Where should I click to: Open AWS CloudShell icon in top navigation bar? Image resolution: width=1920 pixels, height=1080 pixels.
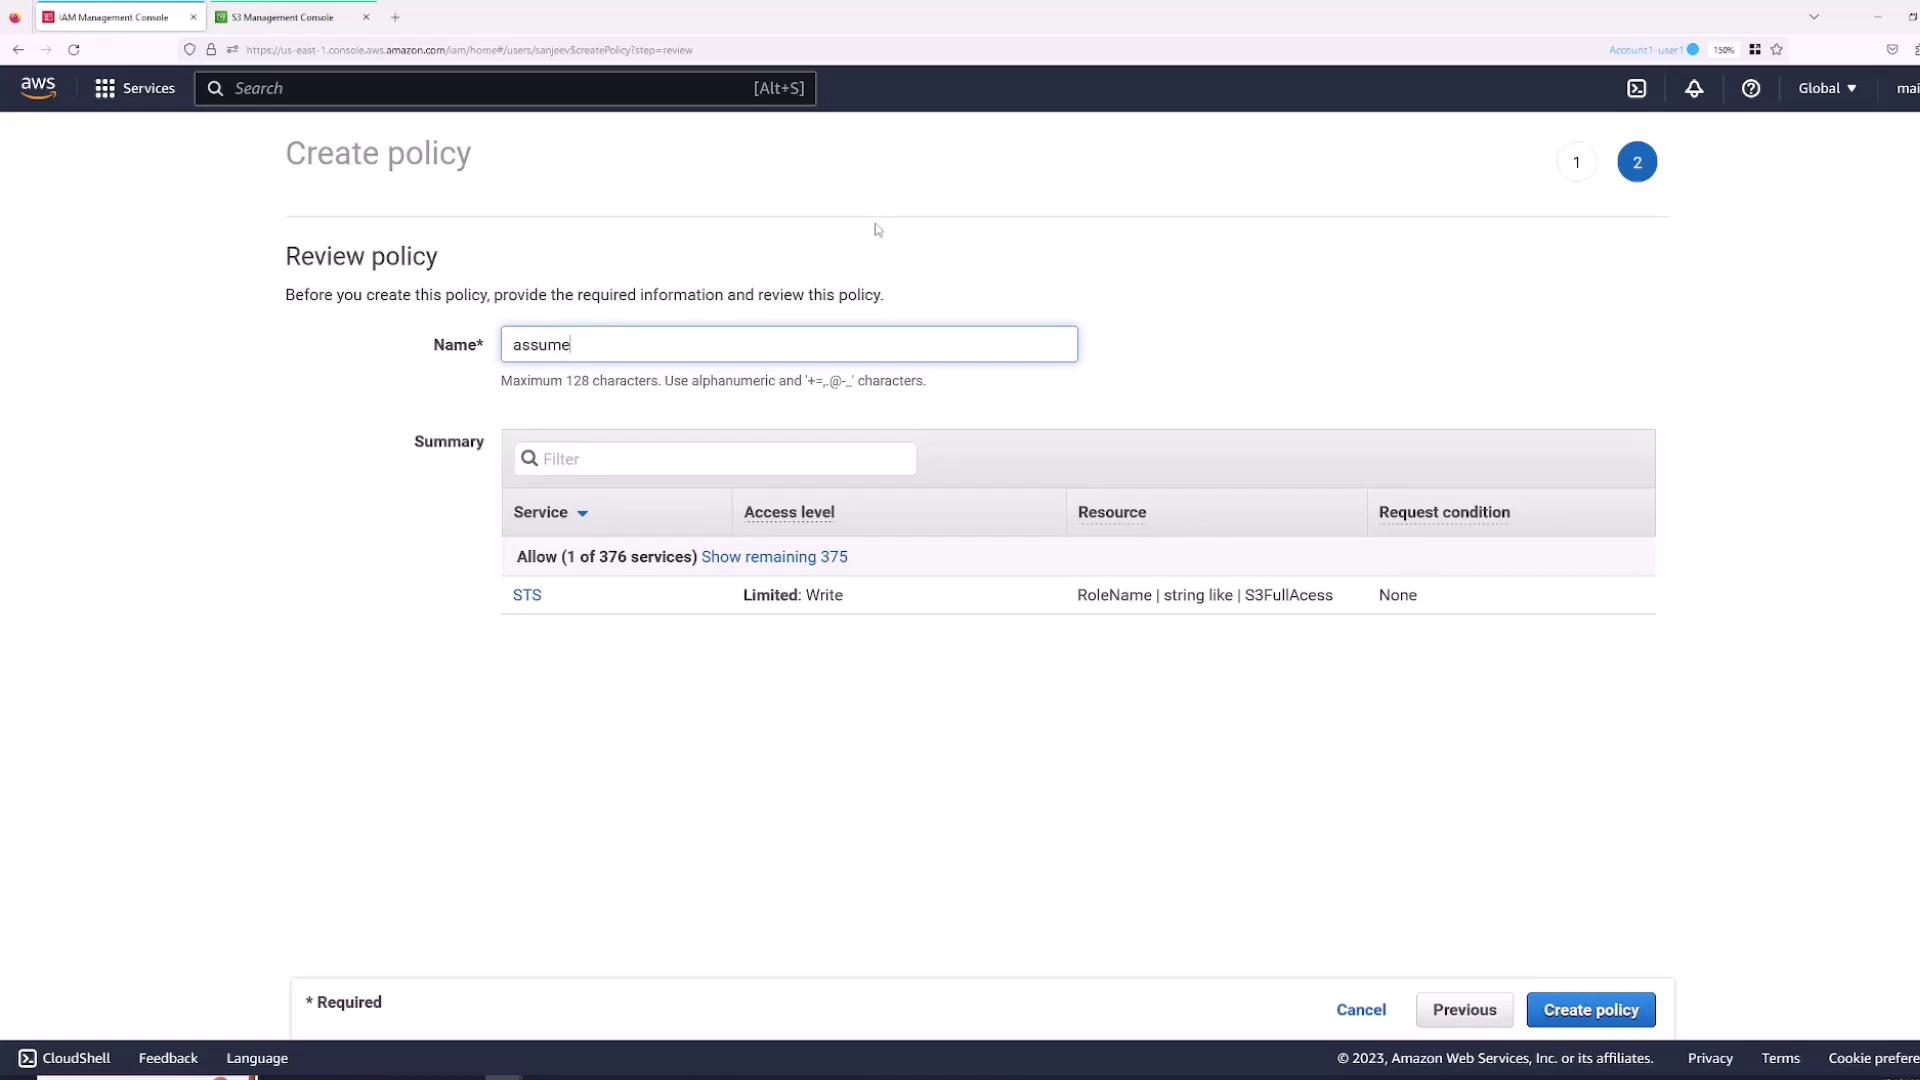point(1636,88)
